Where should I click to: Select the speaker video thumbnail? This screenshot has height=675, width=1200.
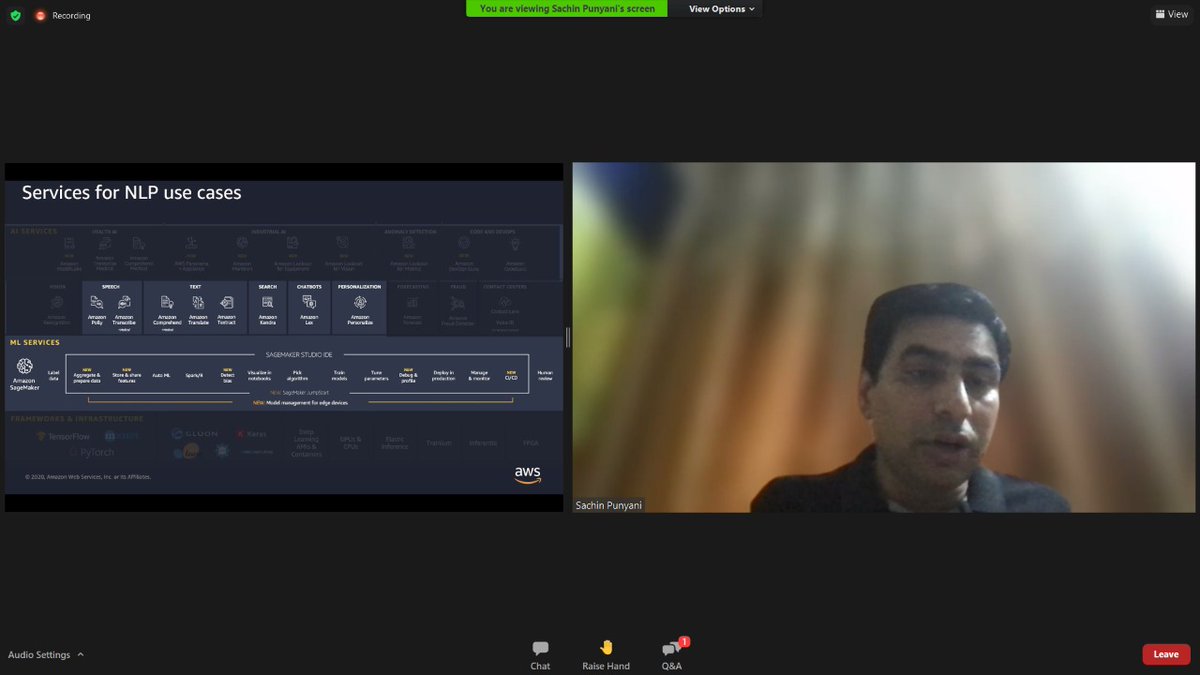pyautogui.click(x=883, y=337)
